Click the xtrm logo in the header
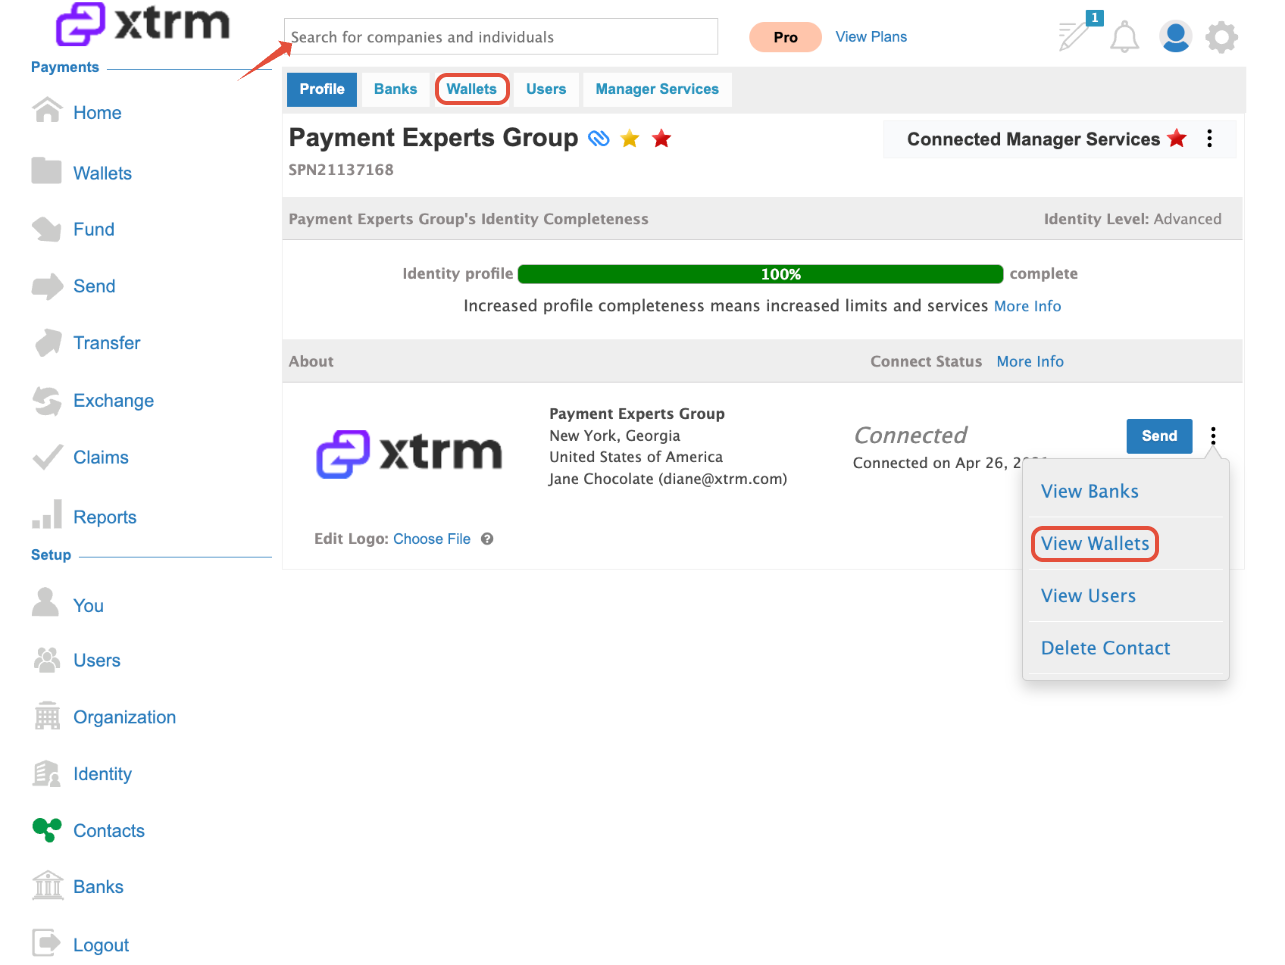 point(142,24)
